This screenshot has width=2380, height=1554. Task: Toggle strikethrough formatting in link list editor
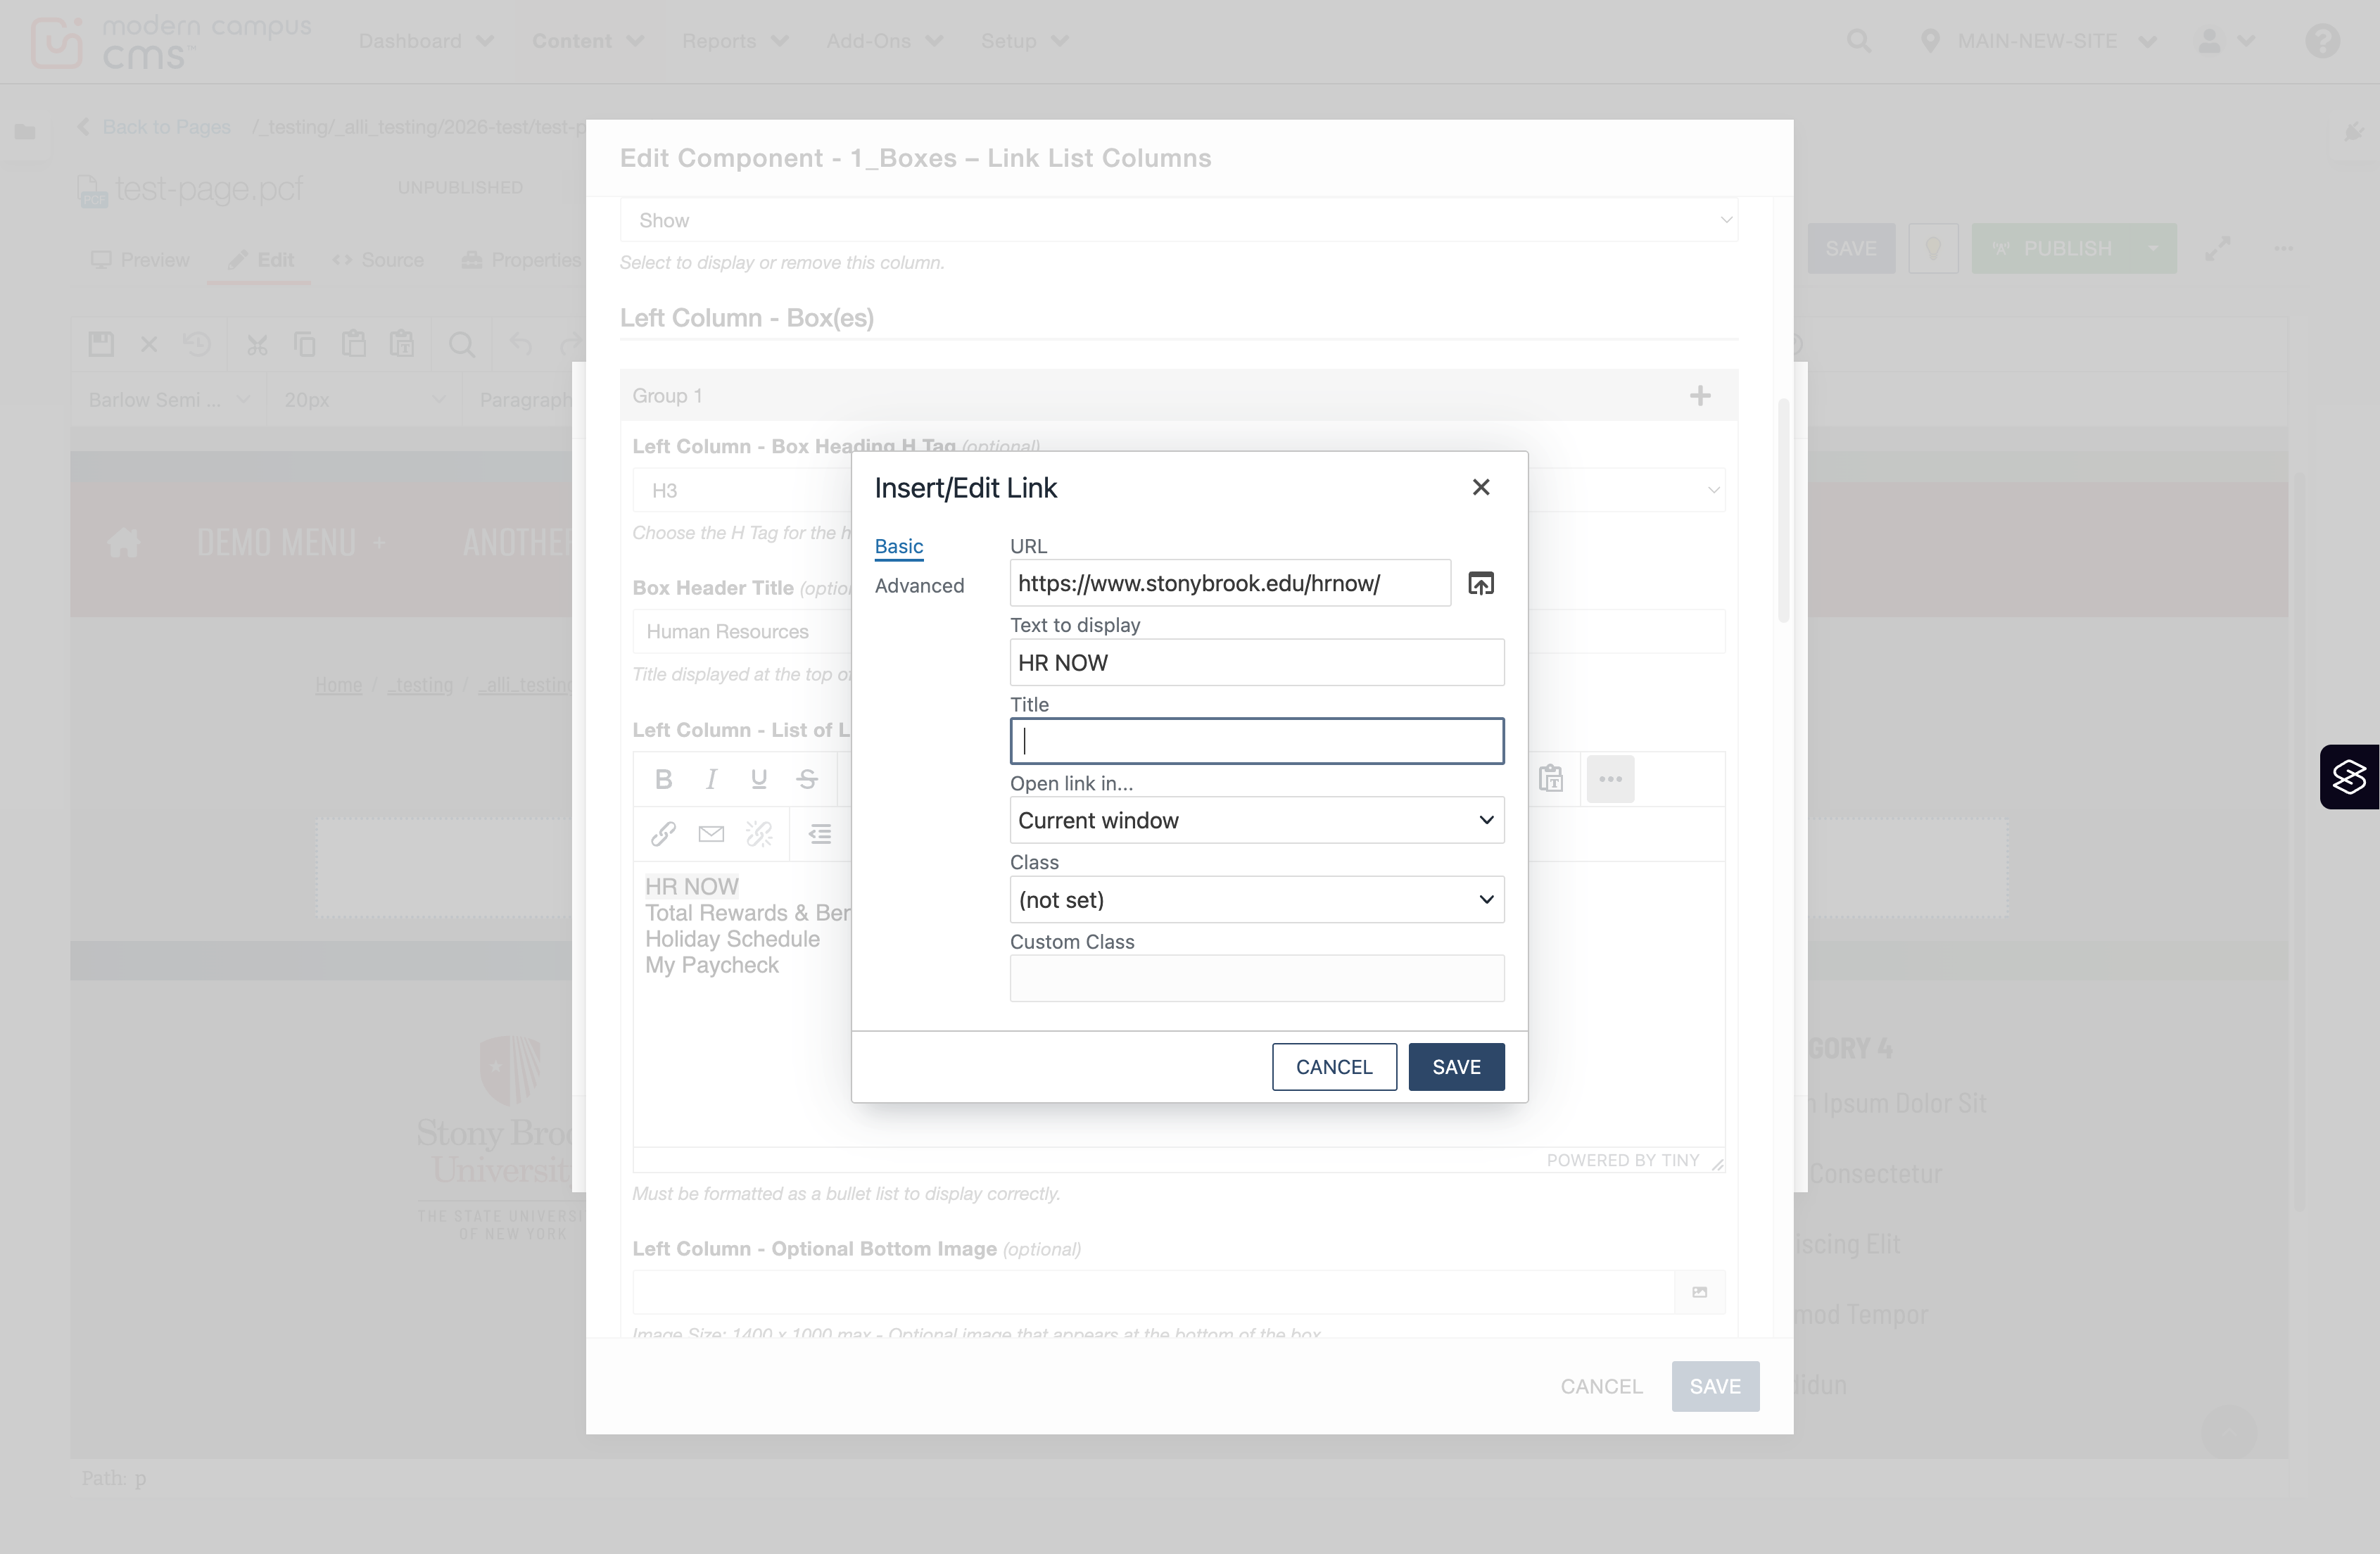(x=807, y=779)
